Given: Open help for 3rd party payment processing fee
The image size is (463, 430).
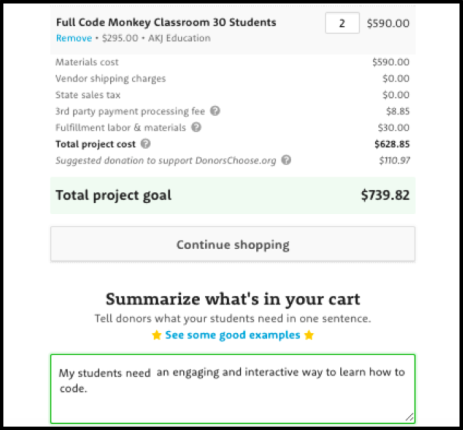Looking at the screenshot, I should pos(215,111).
